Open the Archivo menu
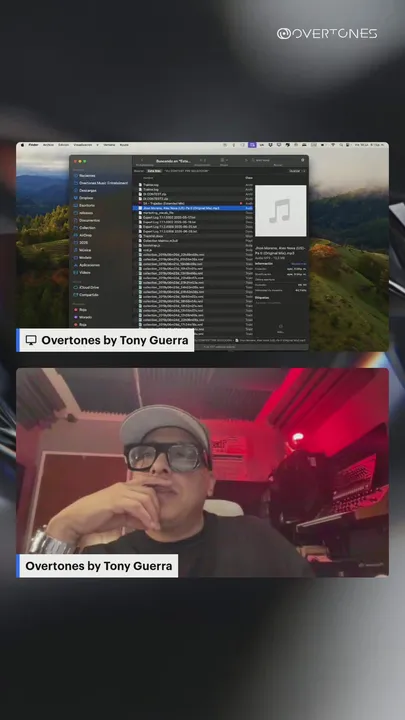The height and width of the screenshot is (720, 405). [x=48, y=145]
